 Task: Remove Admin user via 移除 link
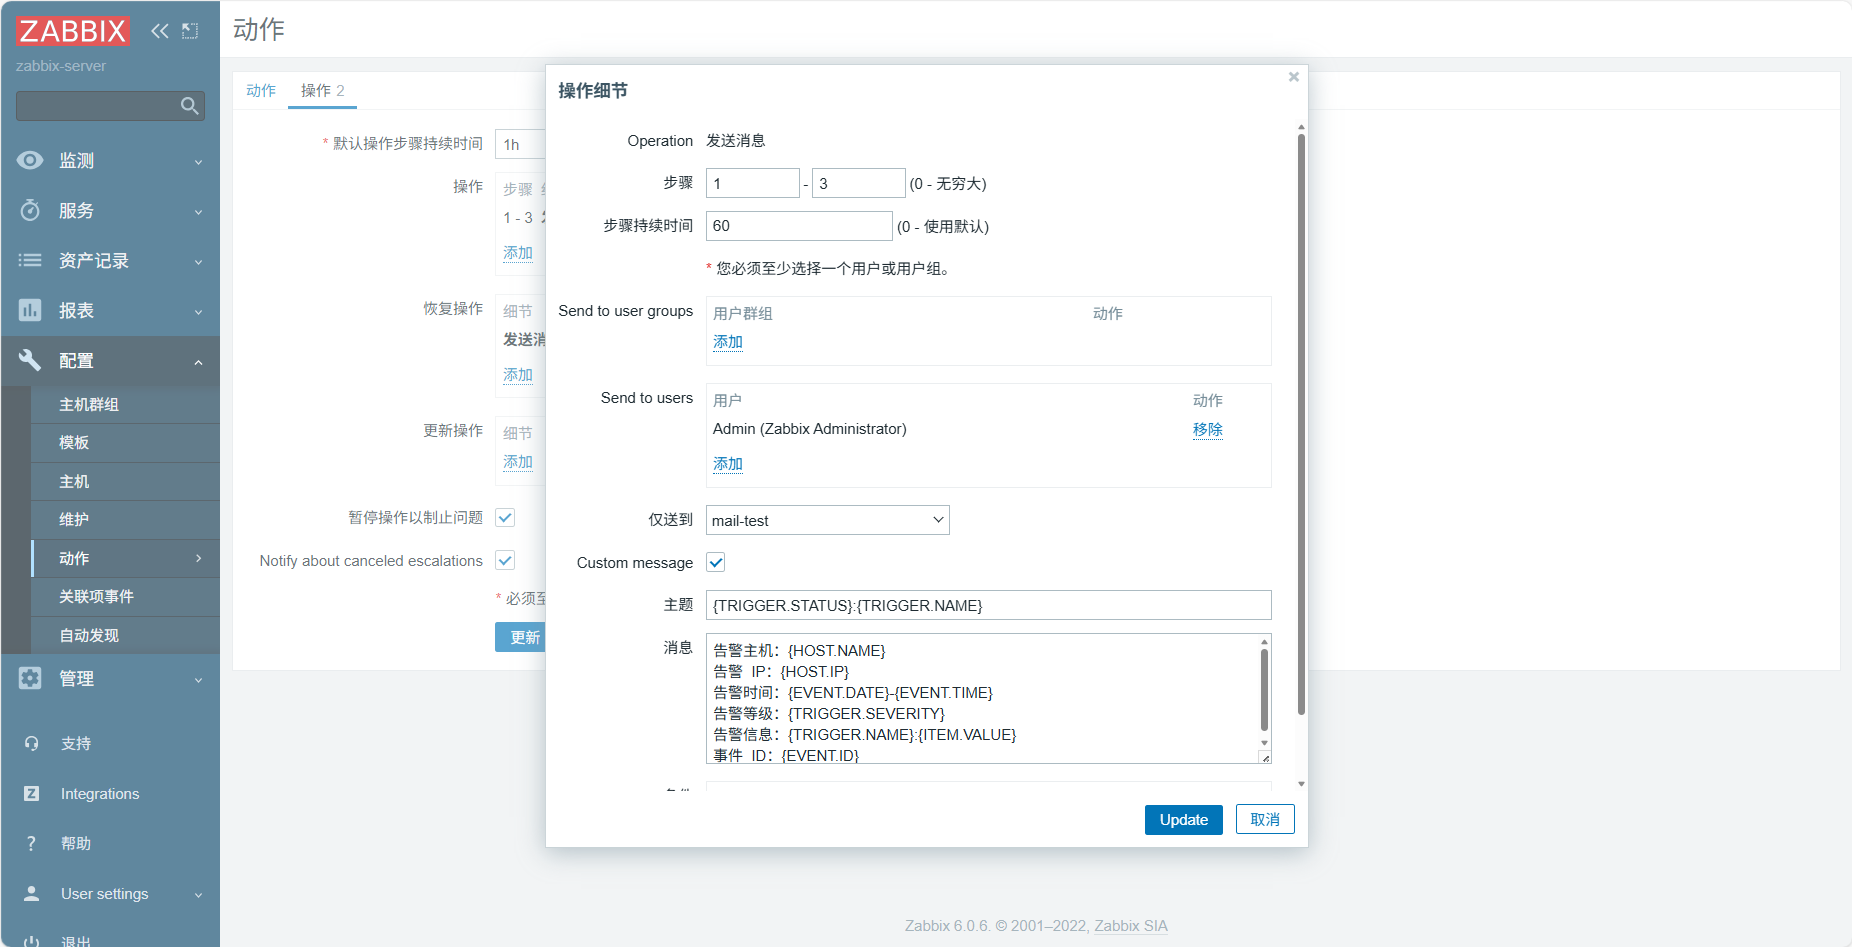[1207, 429]
